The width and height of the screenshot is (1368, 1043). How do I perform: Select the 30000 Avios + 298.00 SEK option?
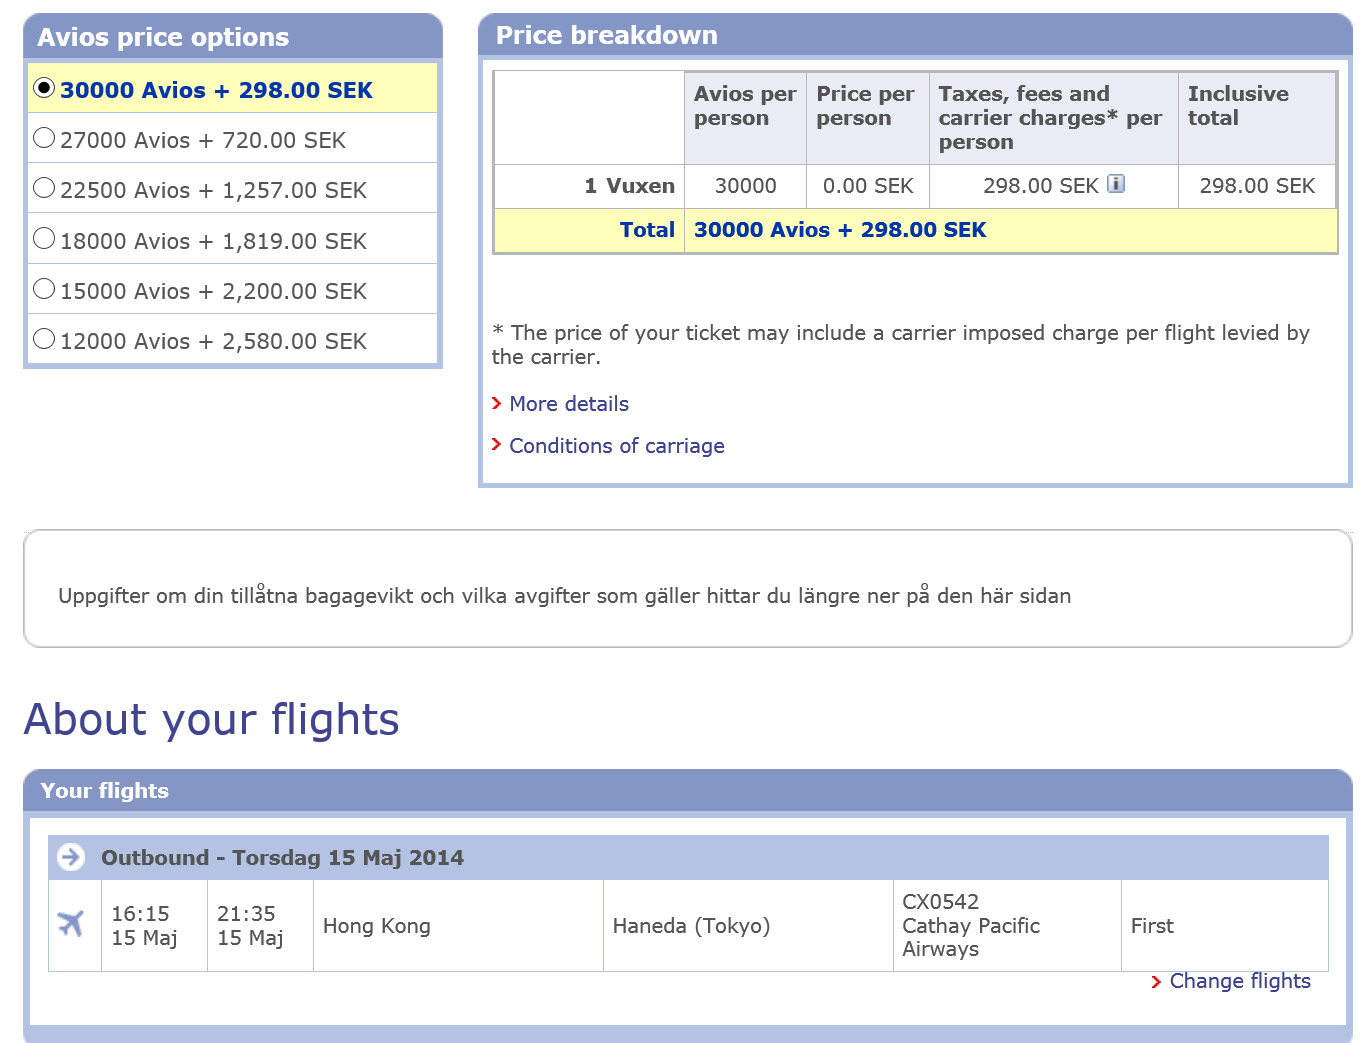pyautogui.click(x=44, y=88)
